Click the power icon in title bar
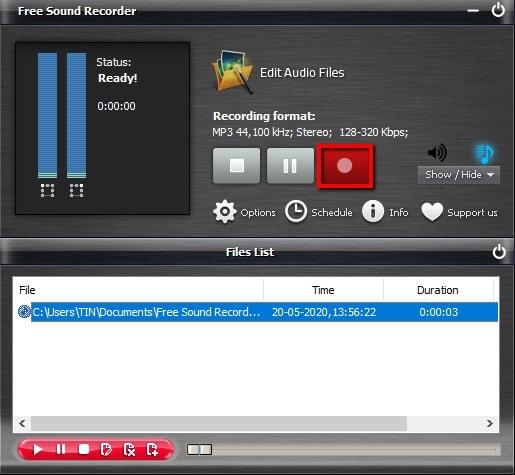 coord(498,10)
